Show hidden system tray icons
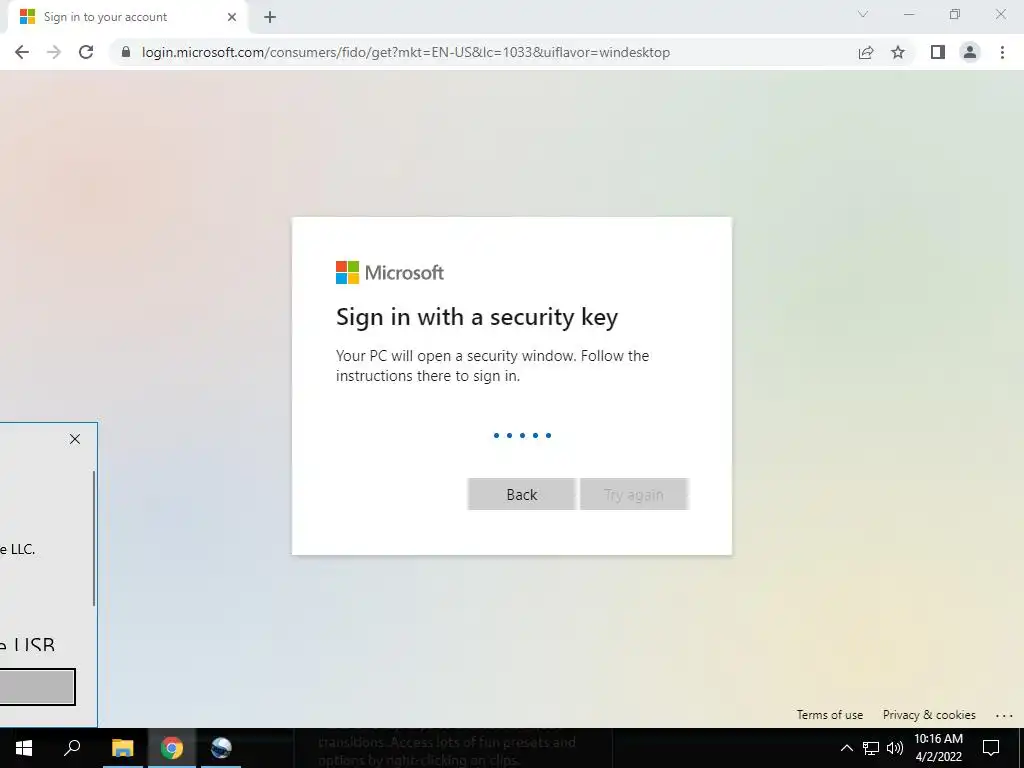This screenshot has width=1024, height=768. pyautogui.click(x=846, y=748)
